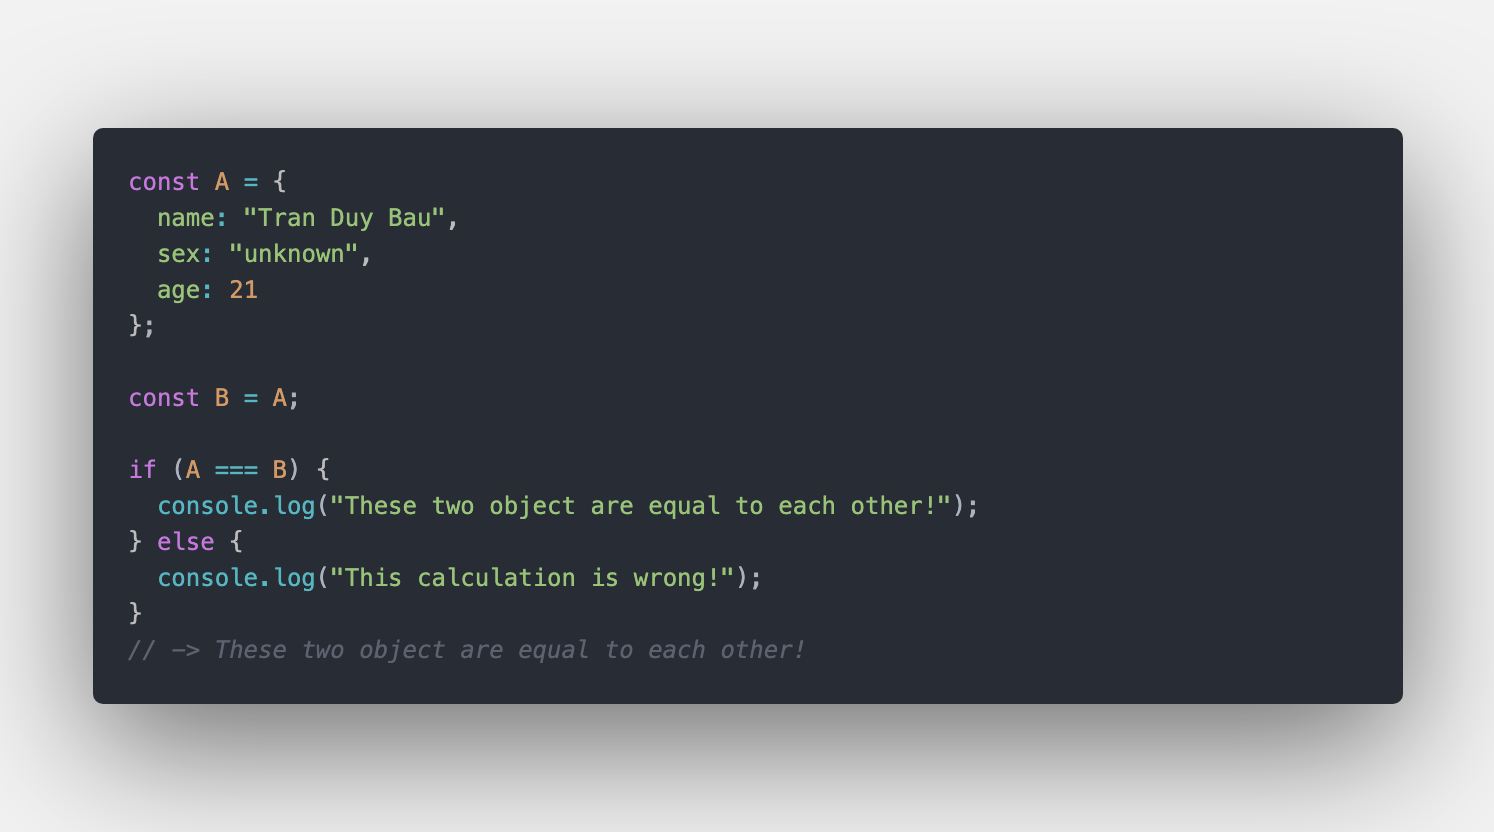This screenshot has height=832, width=1494.
Task: Click the "Tran Duy Bau" name string
Action: tap(344, 218)
